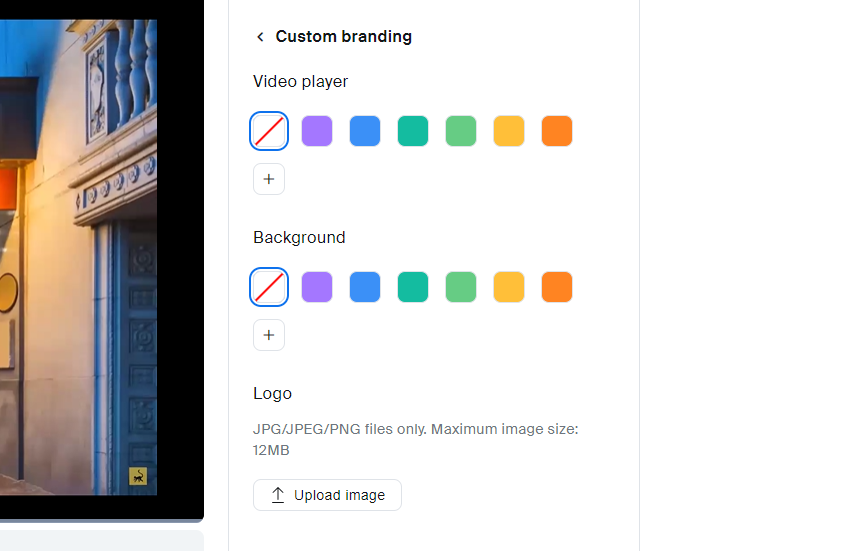
Task: Click the video preview image
Action: pyautogui.click(x=78, y=257)
